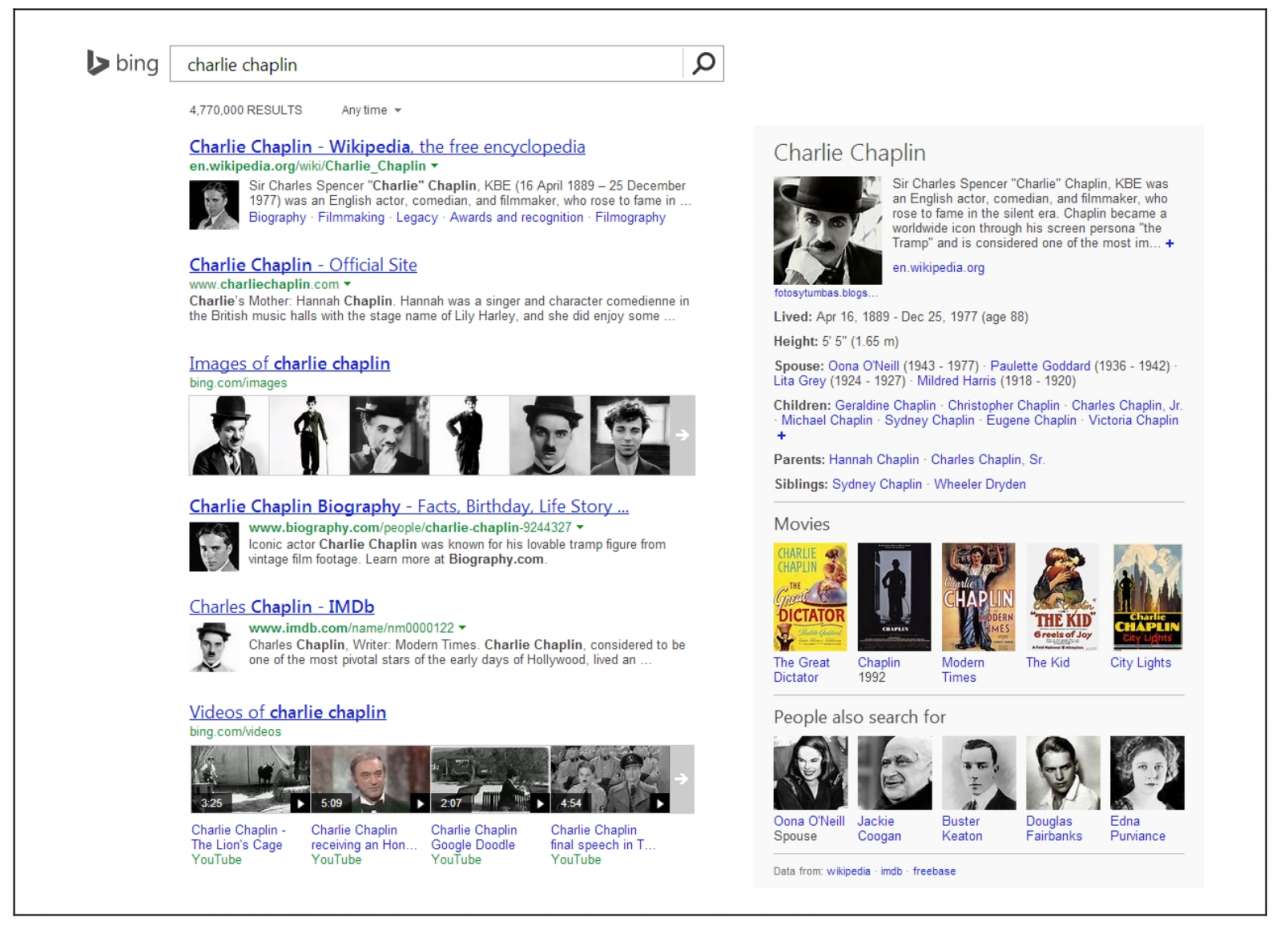This screenshot has height=929, width=1280.
Task: Jump to Biography section sublink
Action: point(277,217)
